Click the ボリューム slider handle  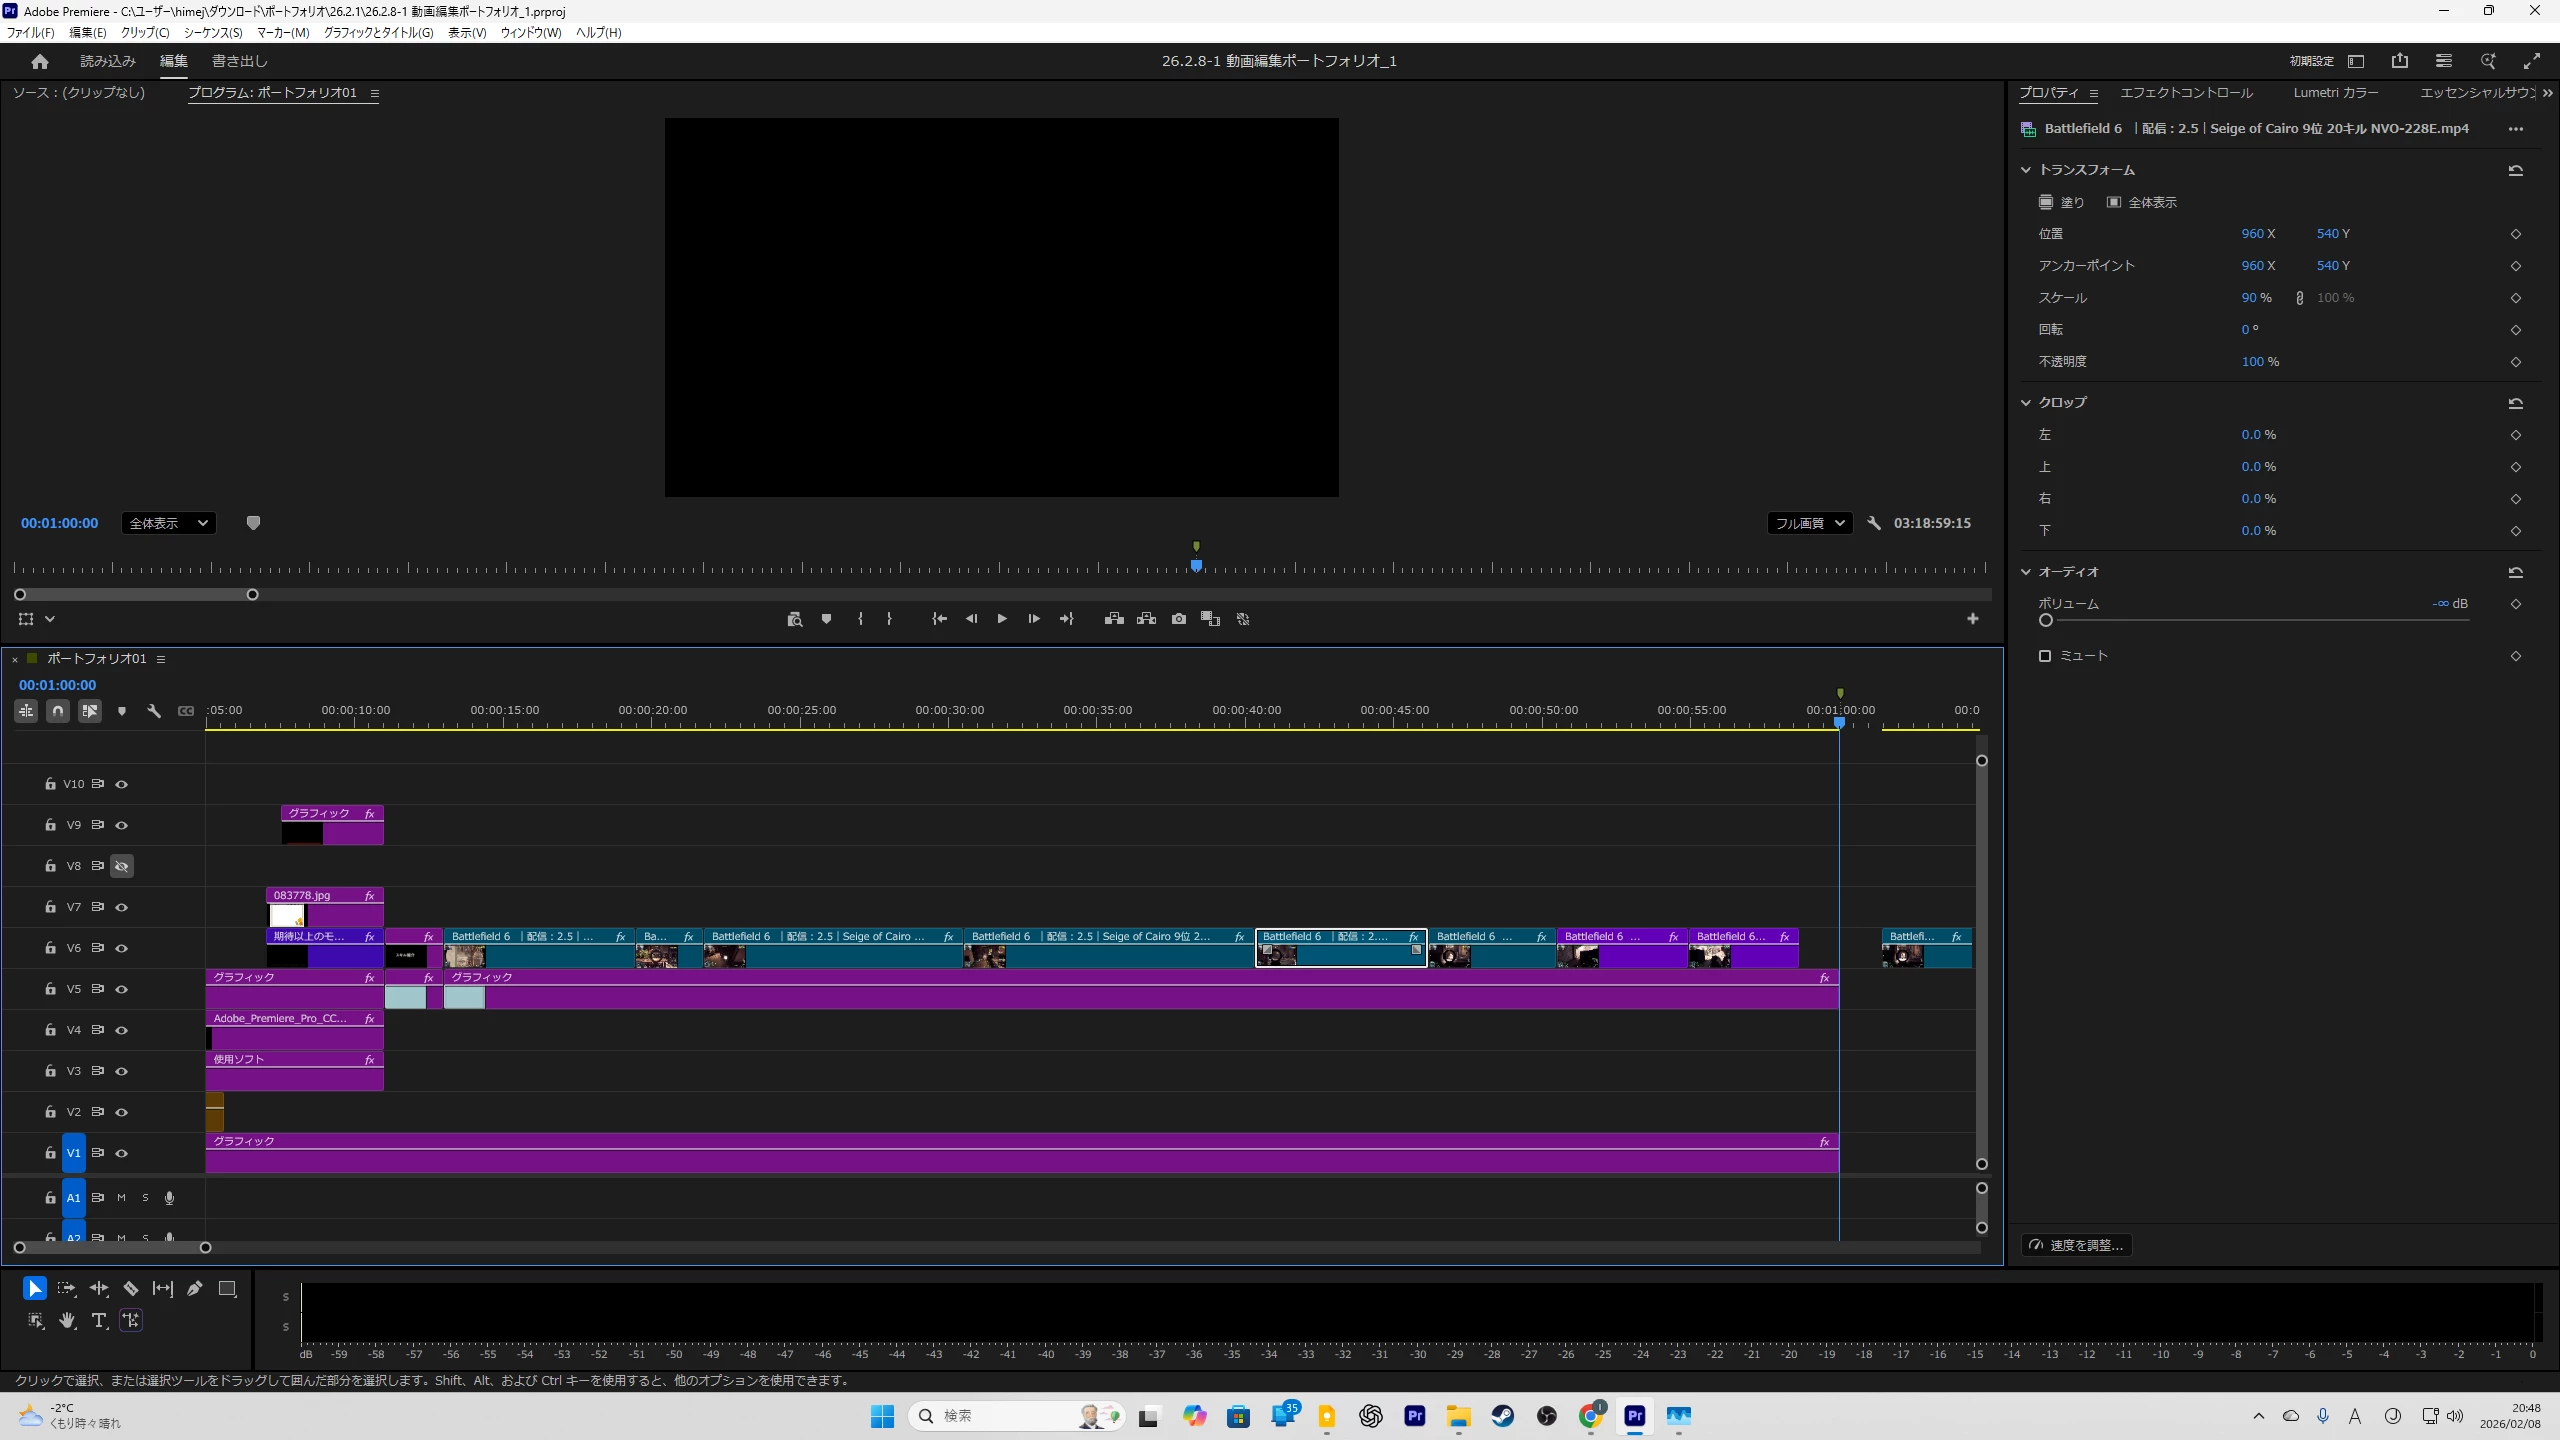pos(2046,620)
